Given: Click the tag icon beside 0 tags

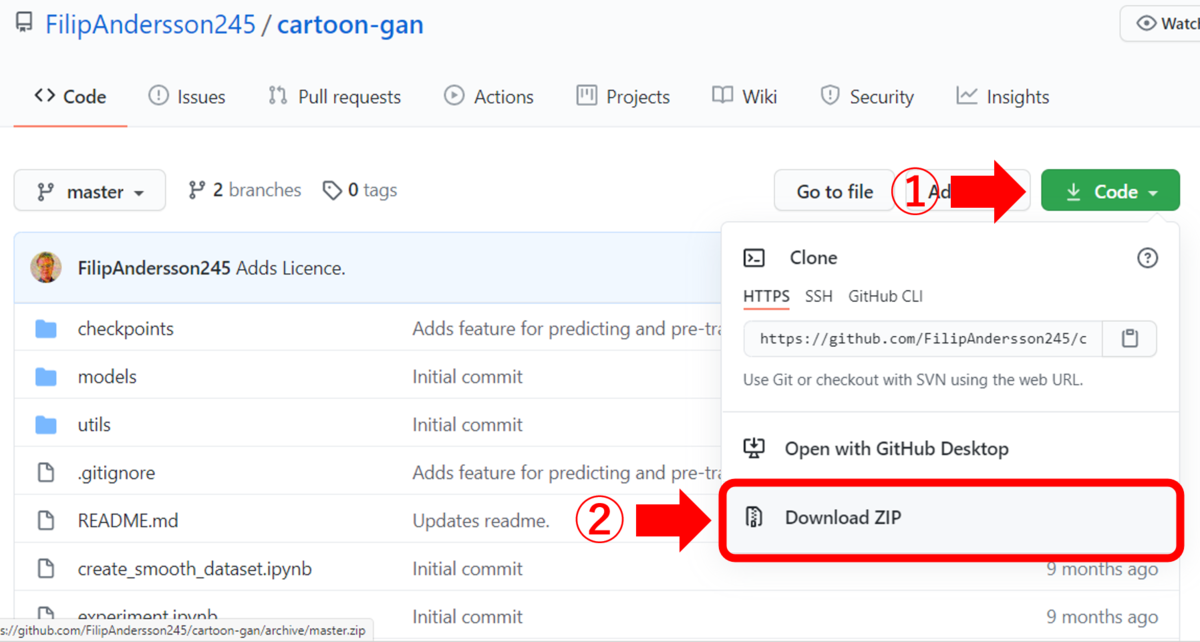Looking at the screenshot, I should point(333,190).
